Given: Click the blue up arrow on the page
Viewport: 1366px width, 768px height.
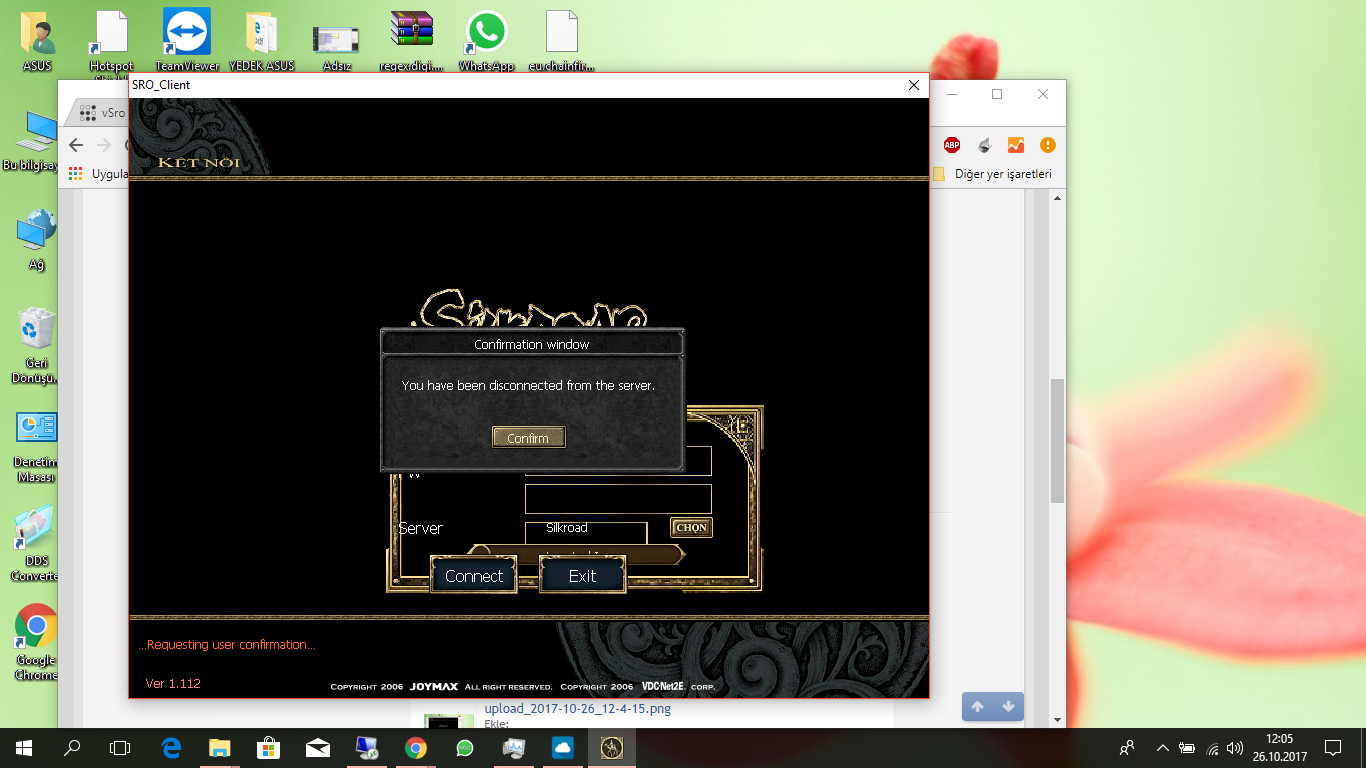Looking at the screenshot, I should click(977, 706).
